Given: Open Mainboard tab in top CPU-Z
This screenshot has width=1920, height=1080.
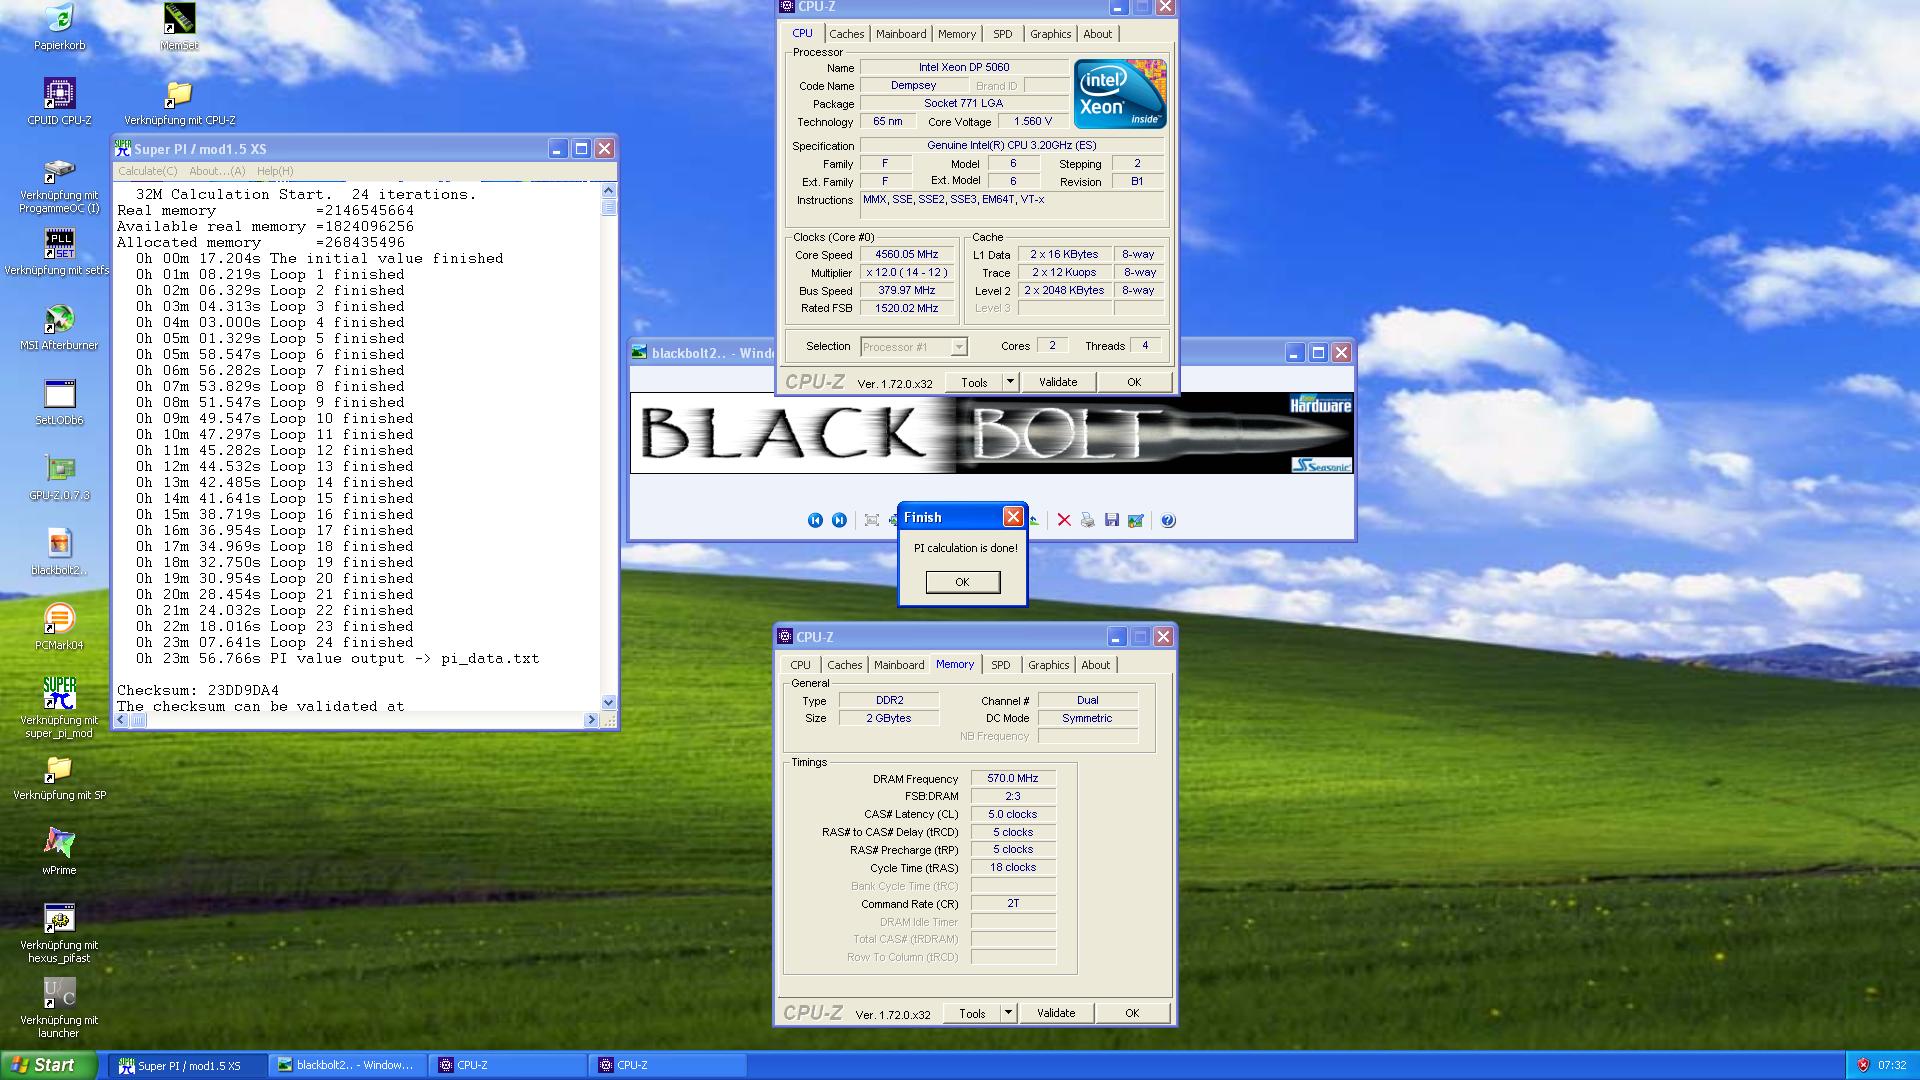Looking at the screenshot, I should coord(901,34).
